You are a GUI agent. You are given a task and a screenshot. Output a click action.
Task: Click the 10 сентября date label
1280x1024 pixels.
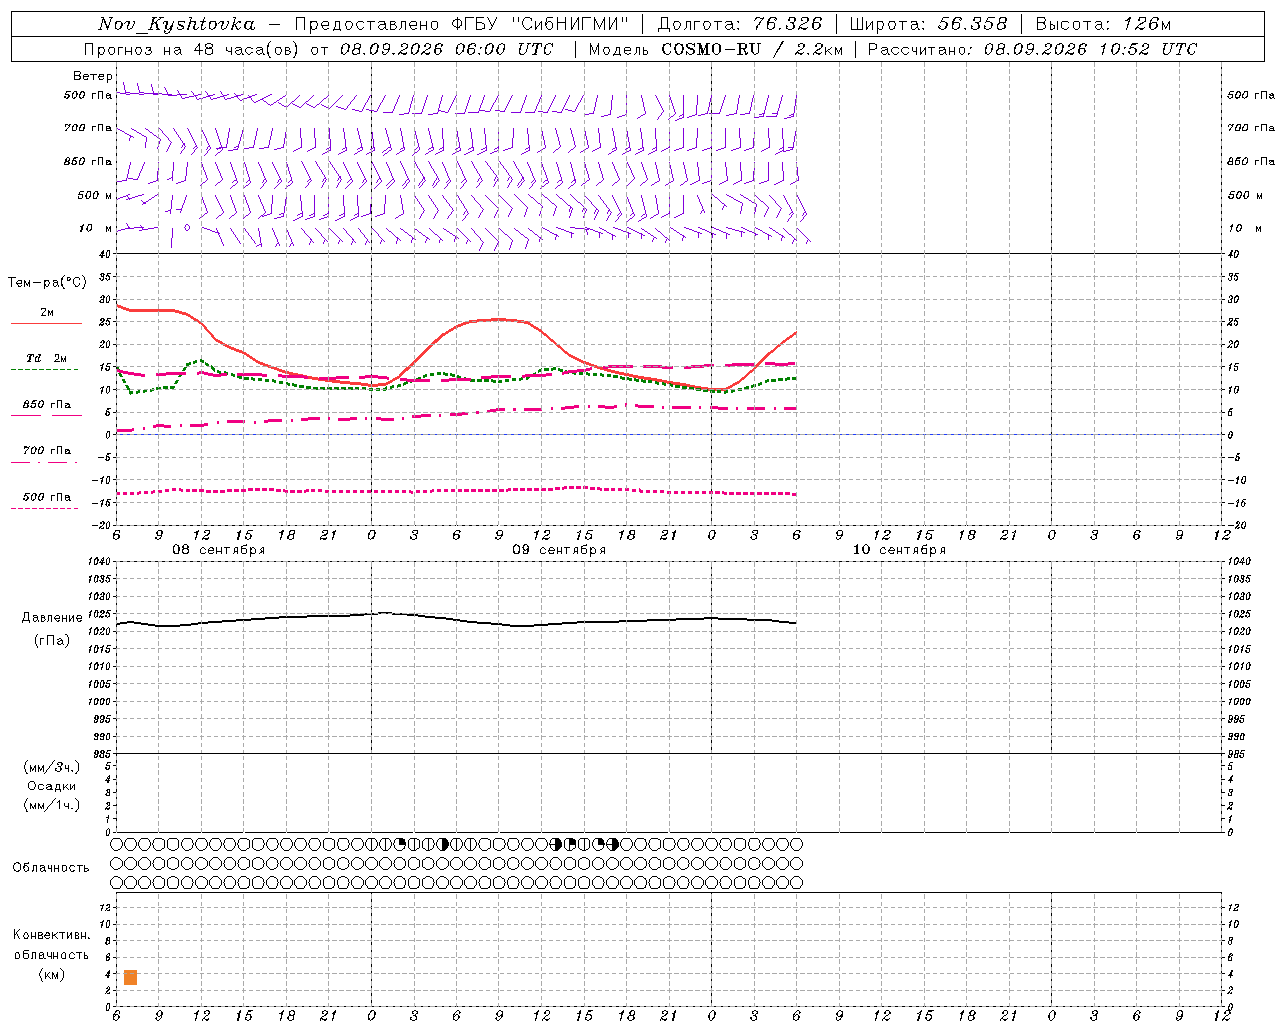pos(899,550)
